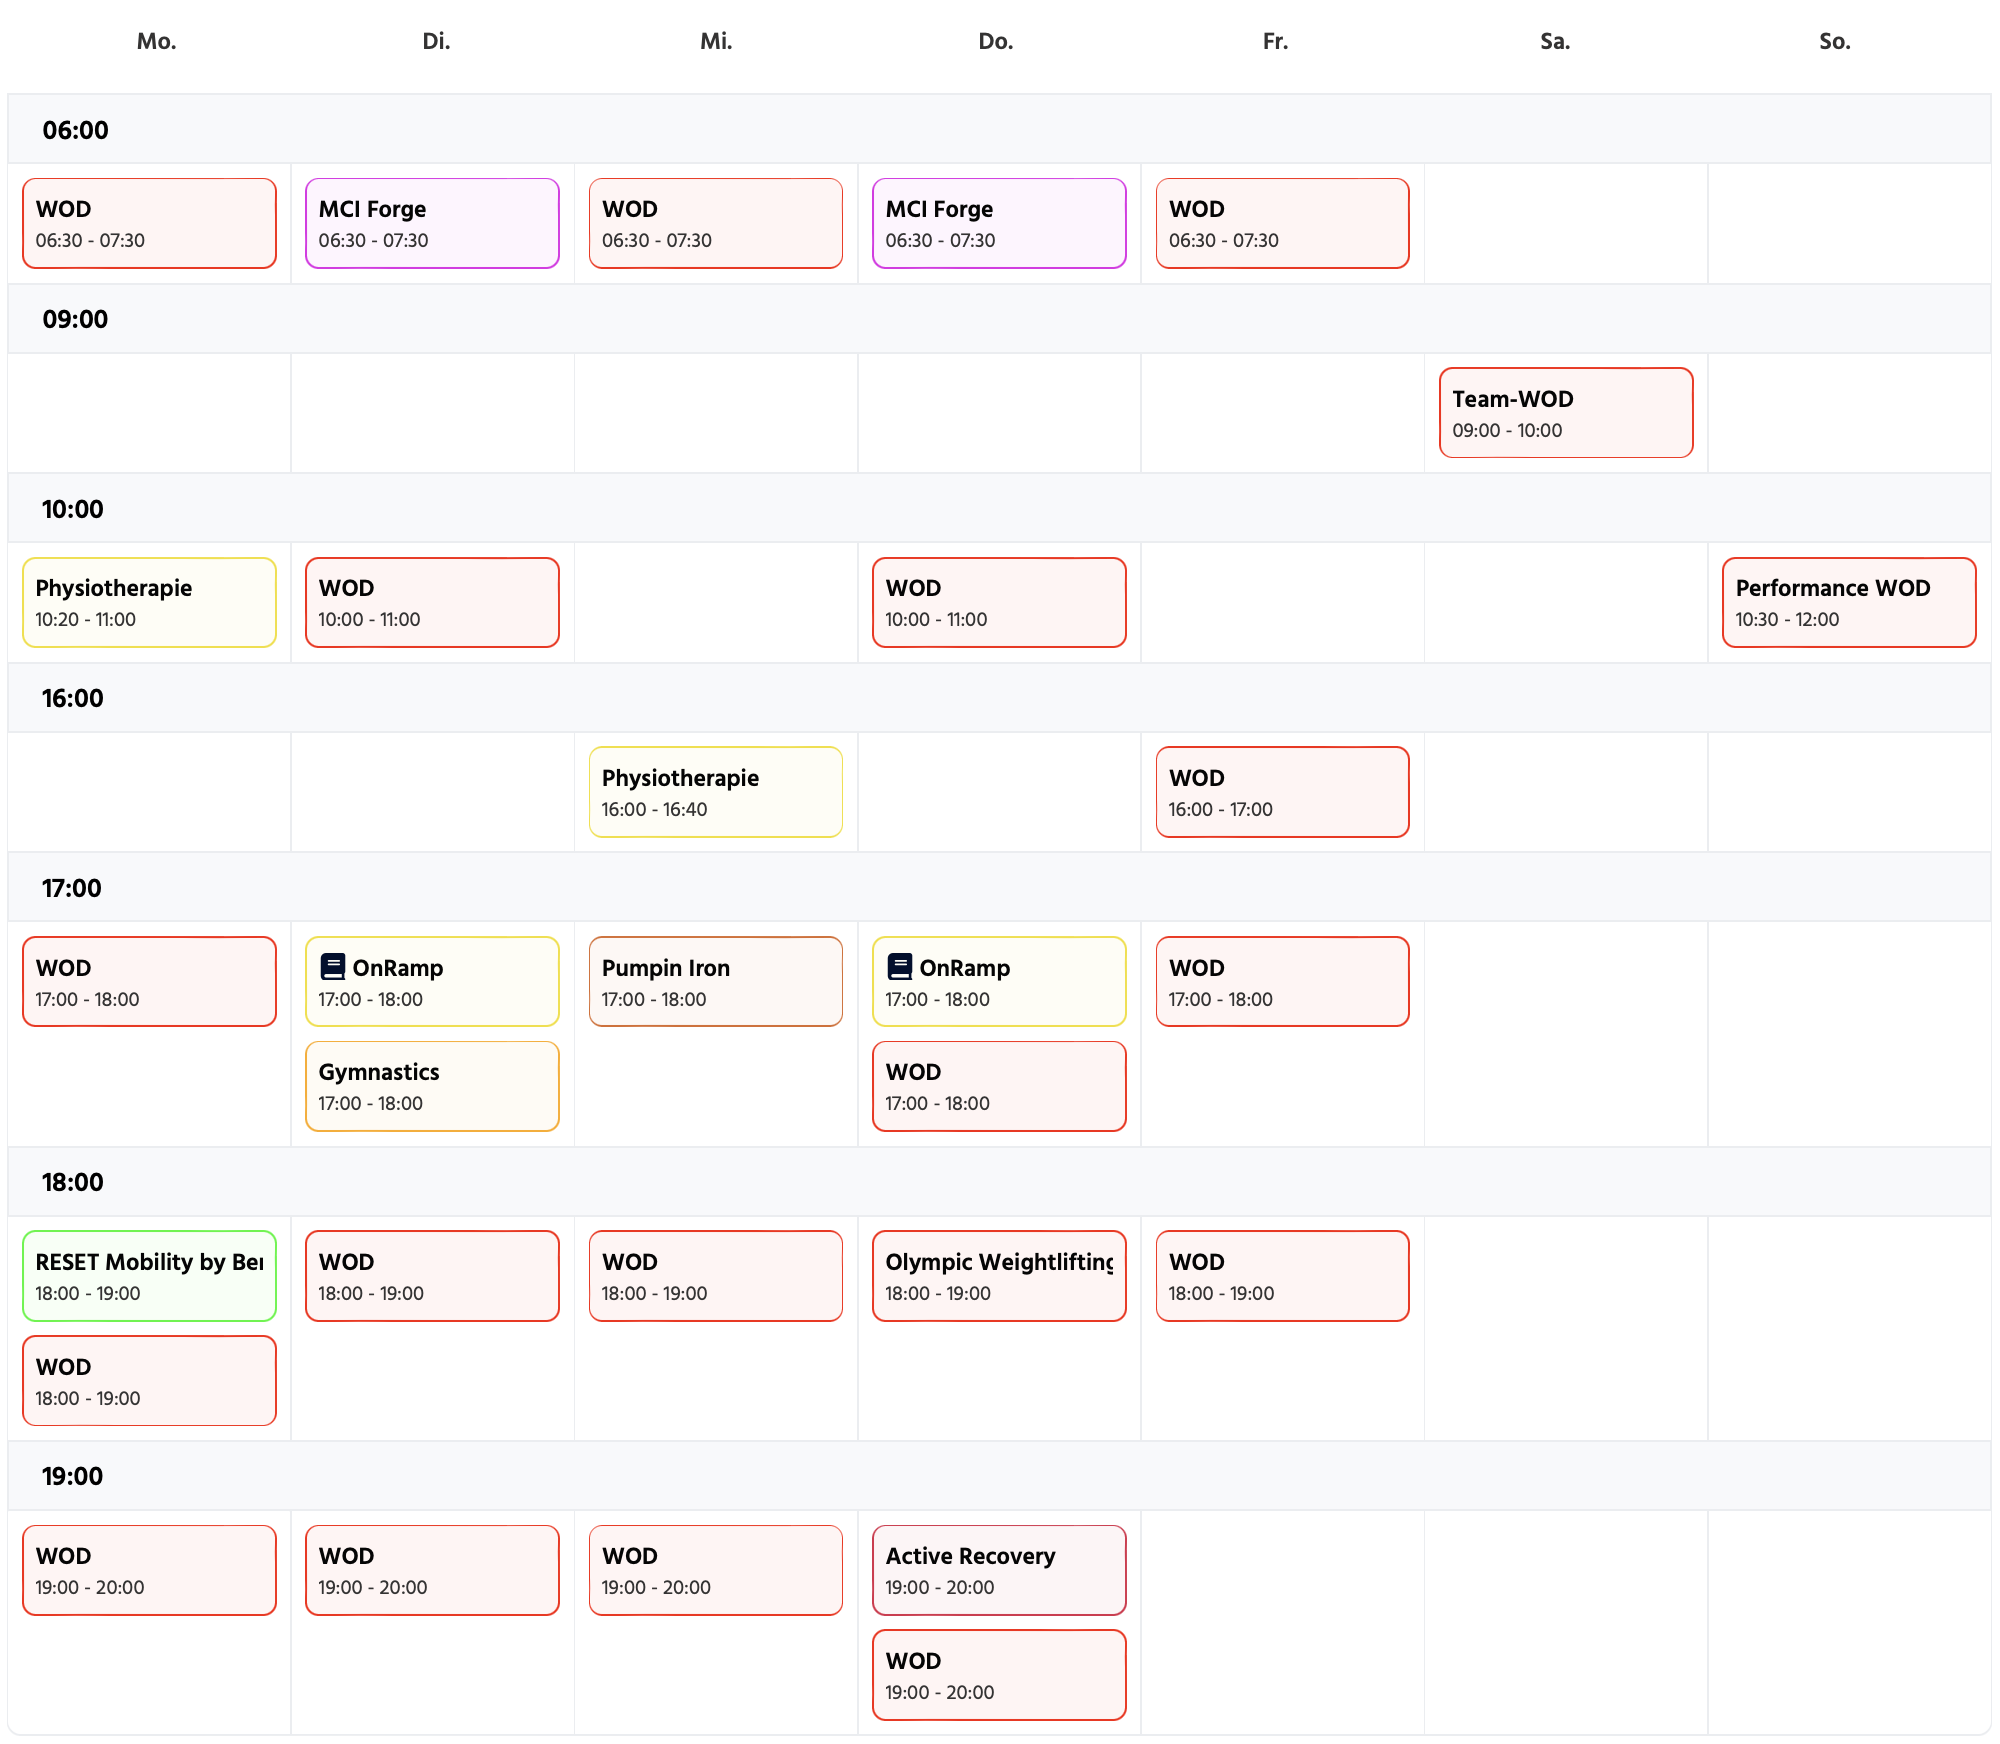Select Tuesday's Gymnastics 17:00 class

(432, 1087)
